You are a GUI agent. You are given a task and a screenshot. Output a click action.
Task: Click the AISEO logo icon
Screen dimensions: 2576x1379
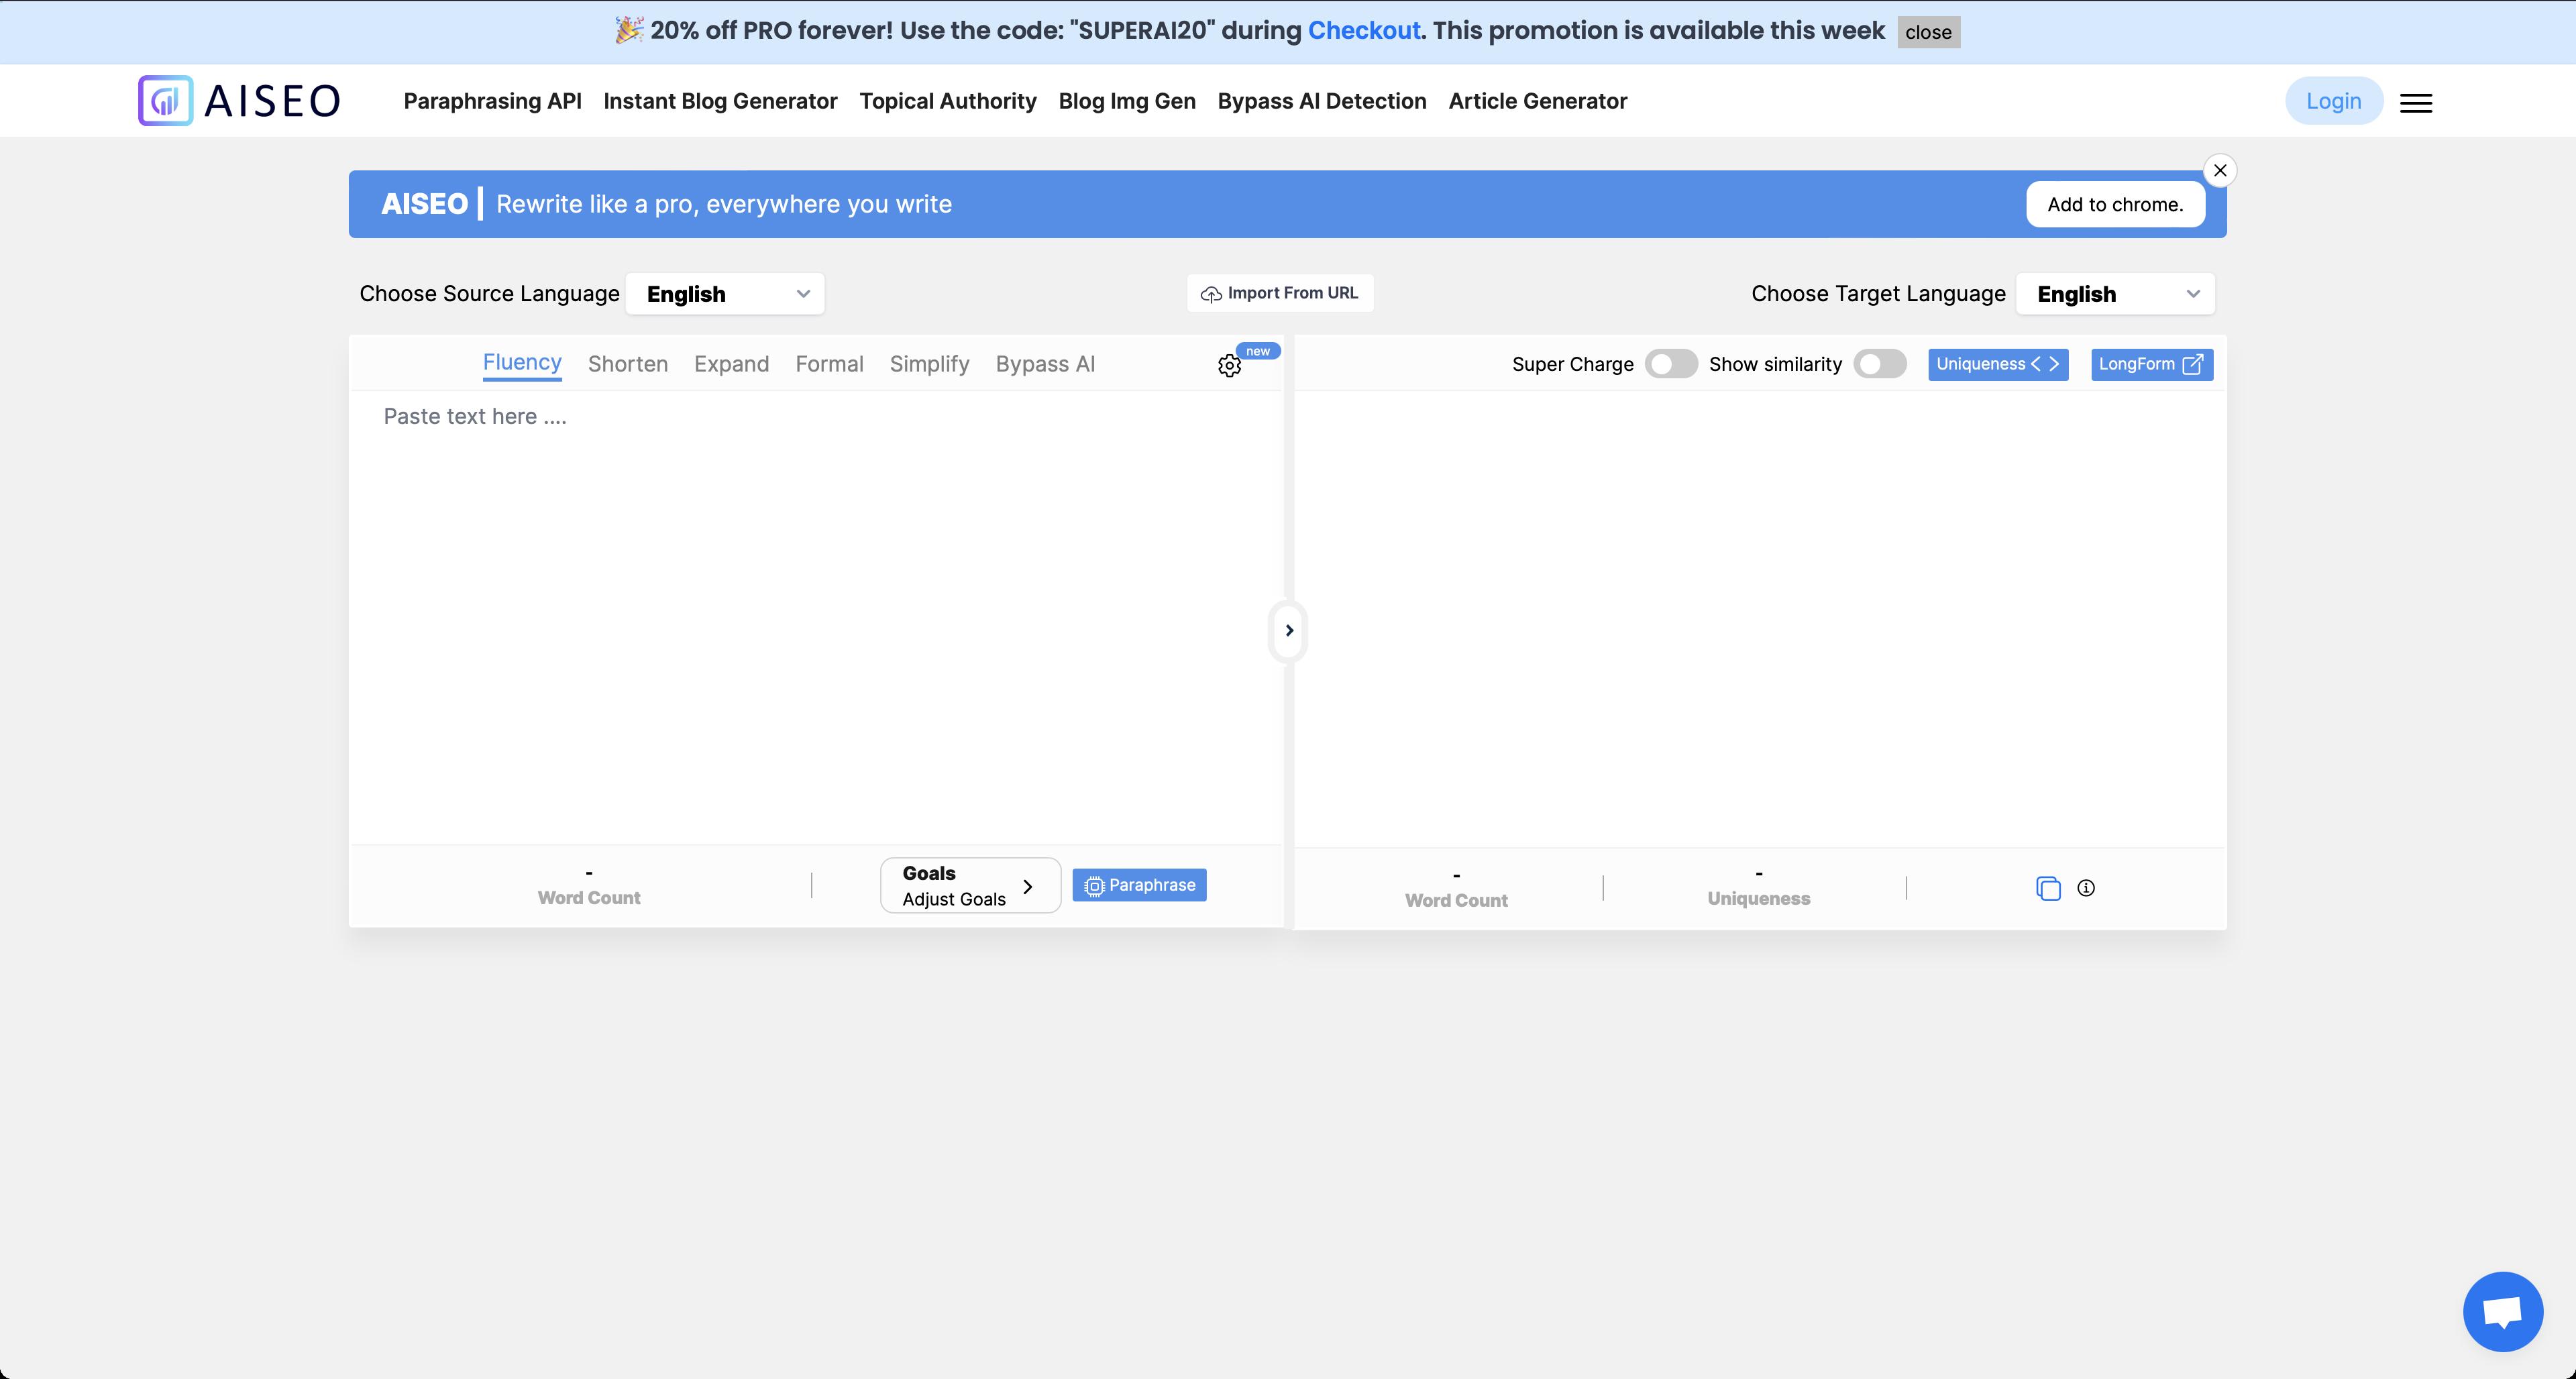(x=165, y=101)
